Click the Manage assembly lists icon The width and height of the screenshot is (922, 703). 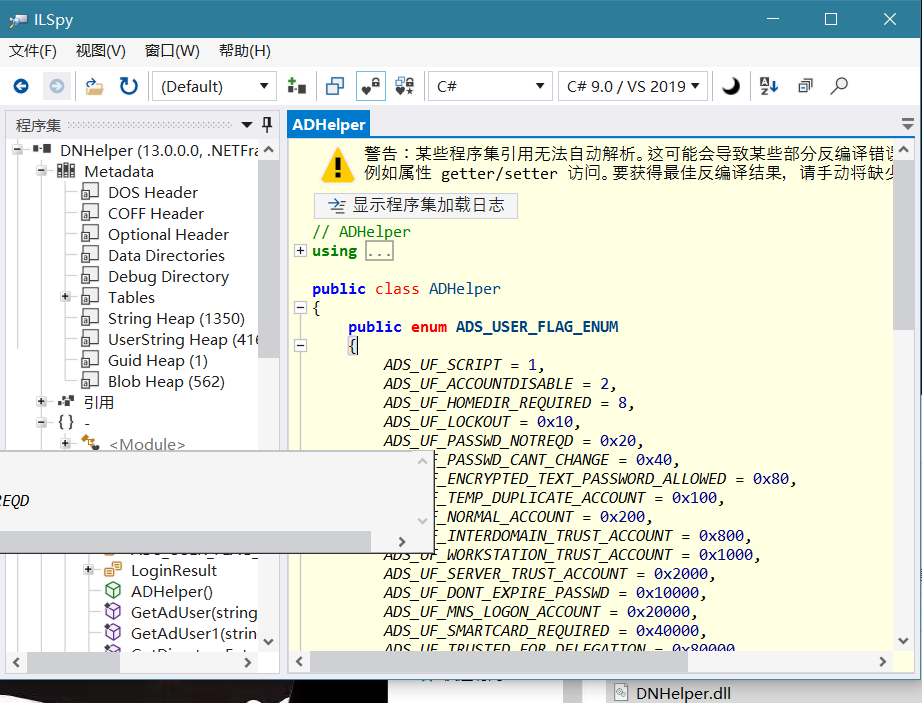[x=297, y=87]
